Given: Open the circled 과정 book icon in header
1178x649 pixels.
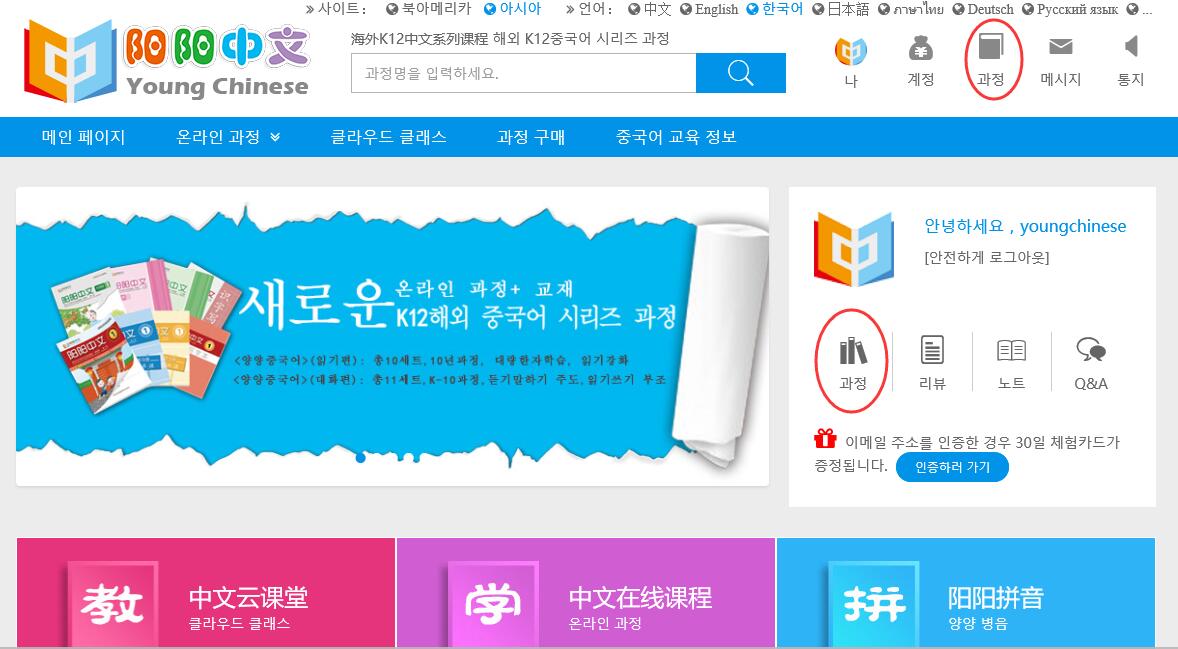Looking at the screenshot, I should click(x=991, y=48).
